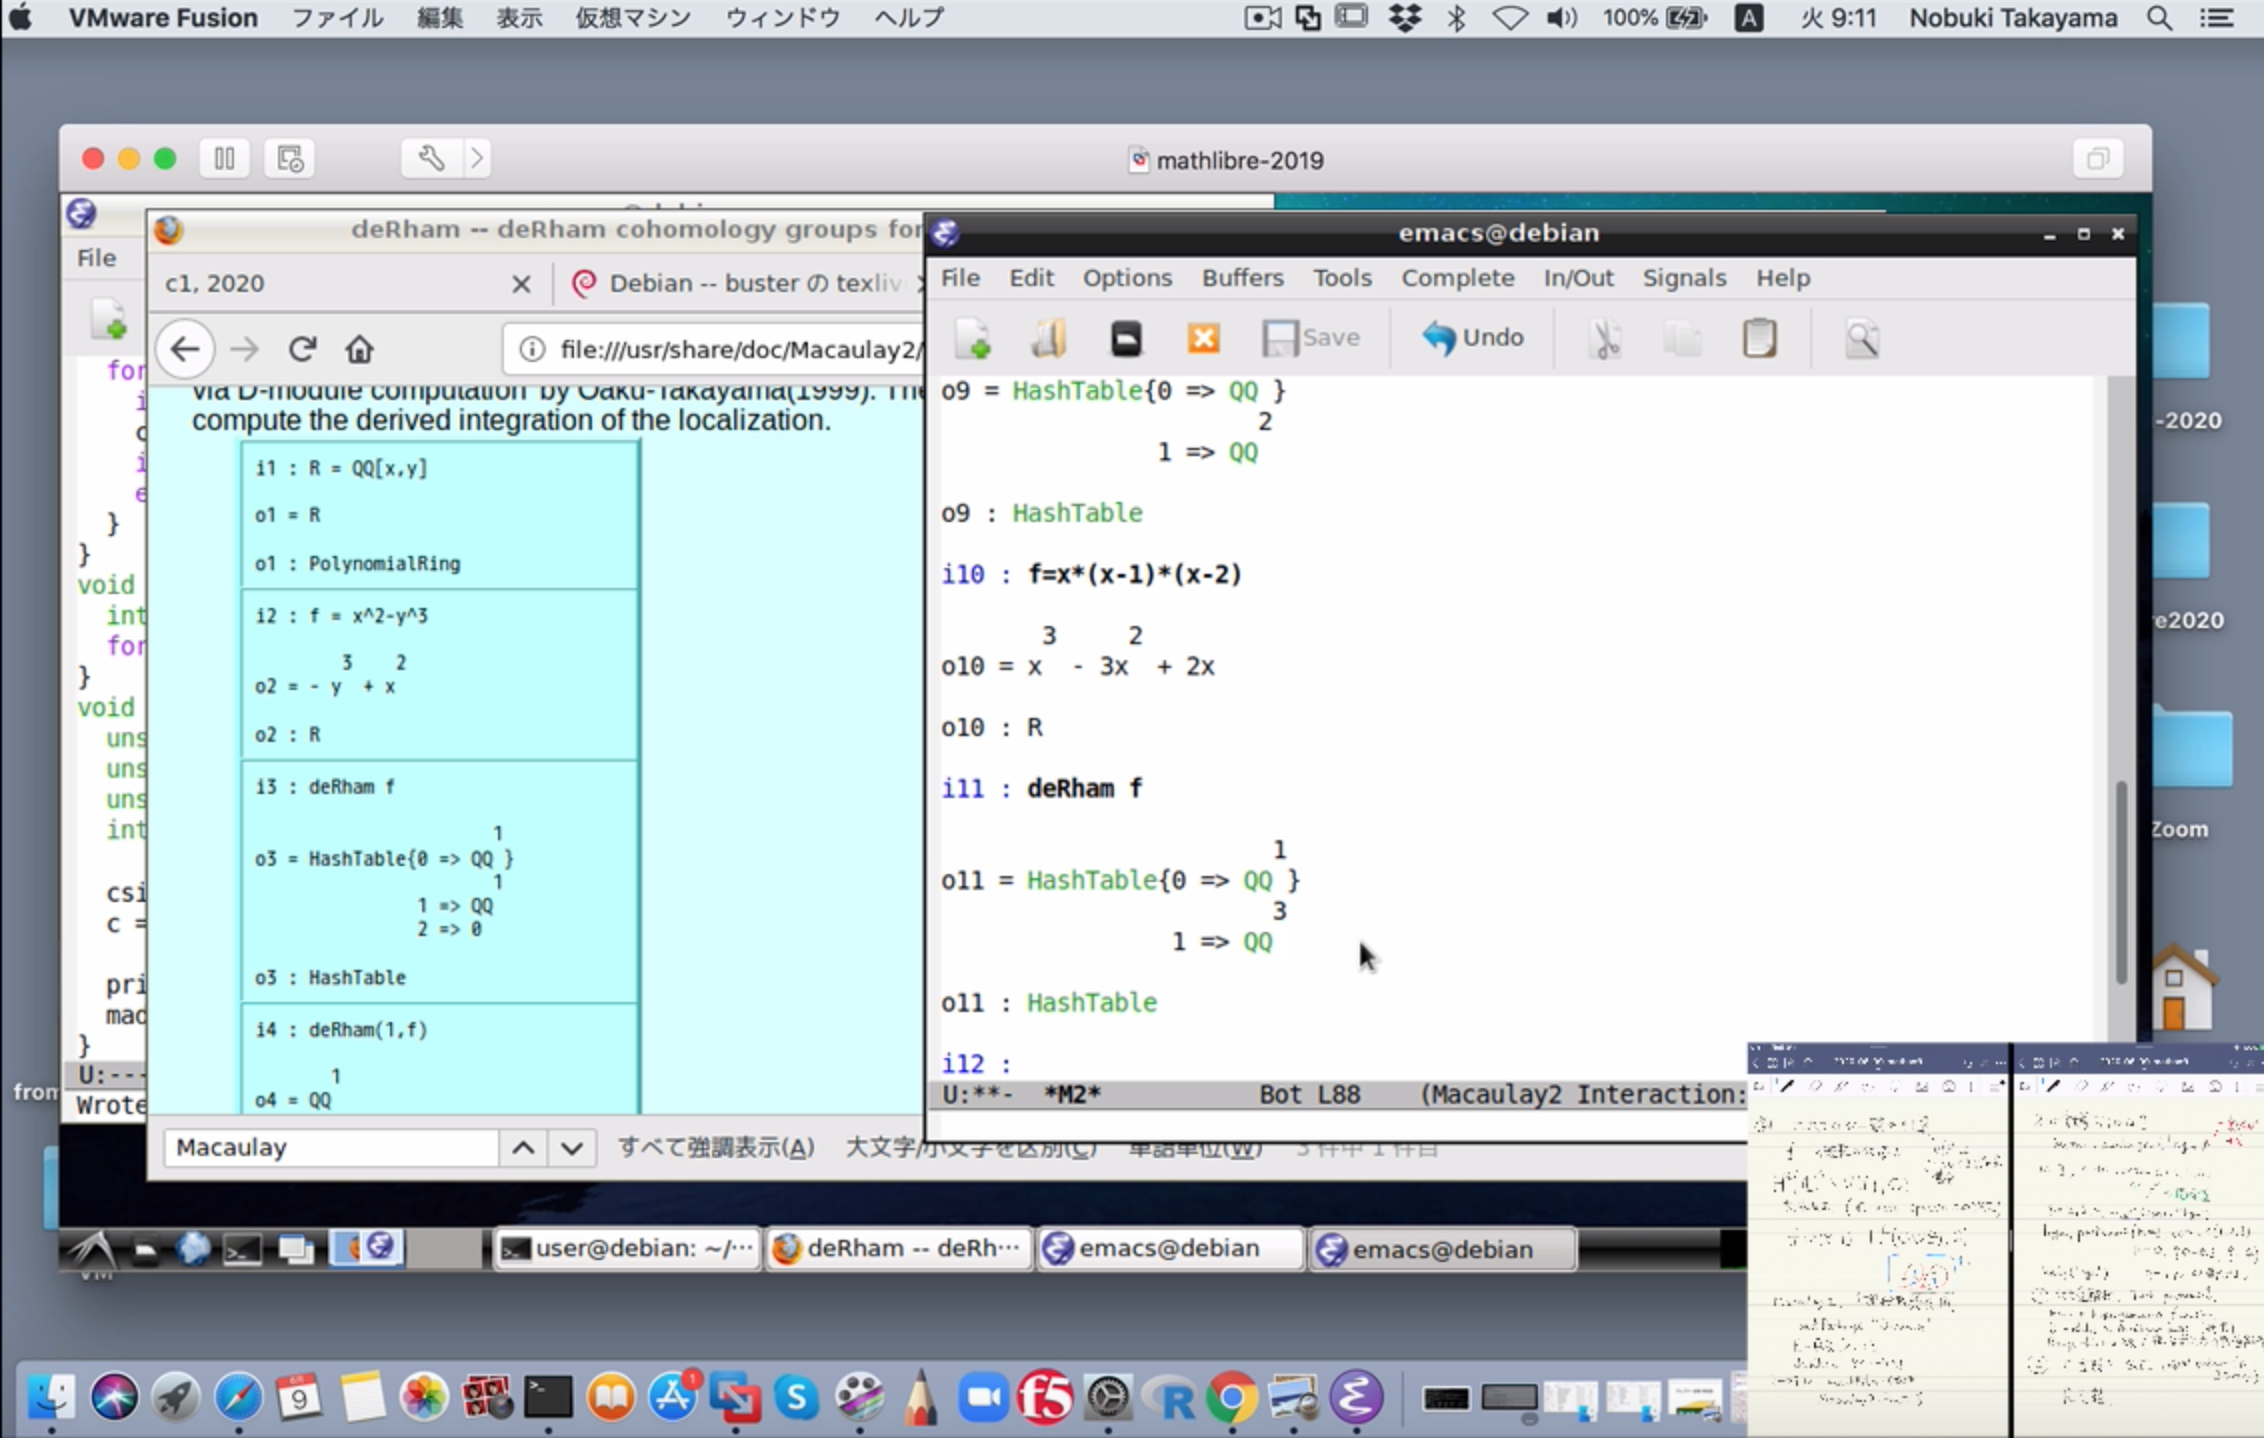Click the terminal launcher icon in Debian panel
2264x1438 pixels.
(x=242, y=1248)
